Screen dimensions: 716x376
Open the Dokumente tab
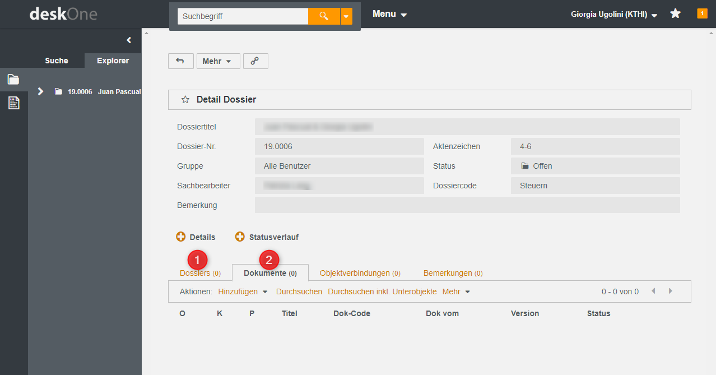[270, 273]
